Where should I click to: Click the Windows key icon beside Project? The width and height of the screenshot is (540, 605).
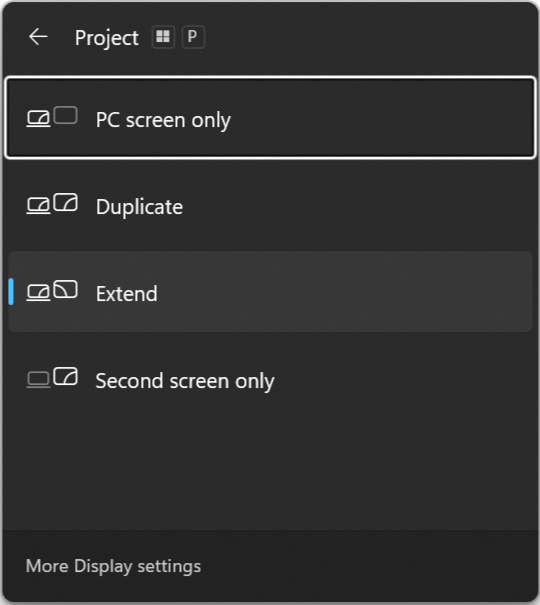[163, 37]
